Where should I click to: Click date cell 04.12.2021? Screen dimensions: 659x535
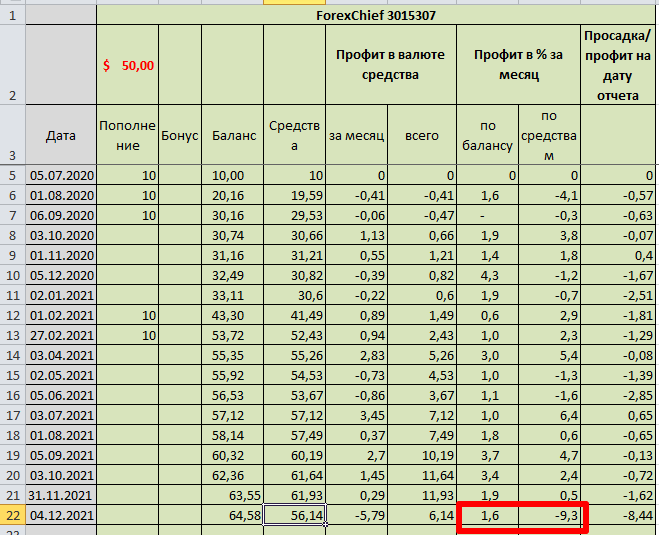tap(61, 515)
